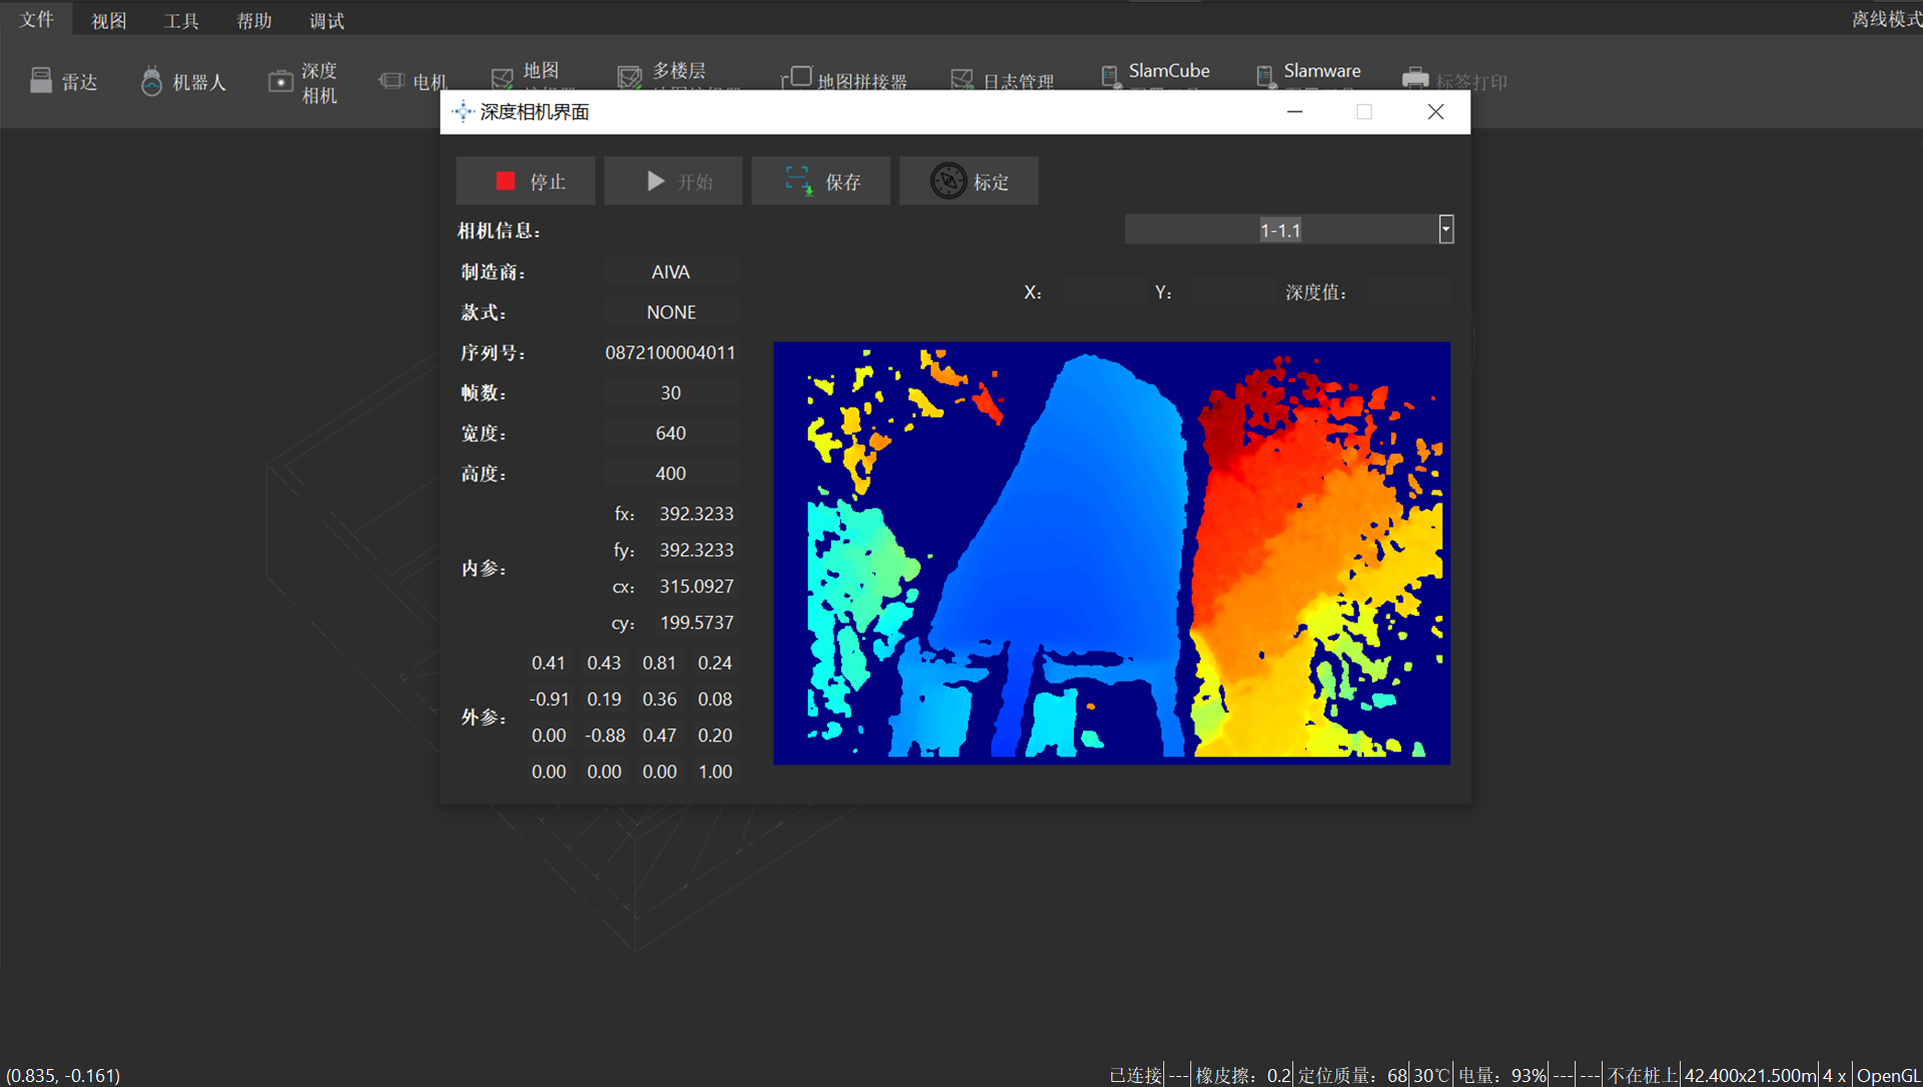The width and height of the screenshot is (1923, 1087).
Task: Select the 深度相机 depth camera tool
Action: (x=303, y=81)
